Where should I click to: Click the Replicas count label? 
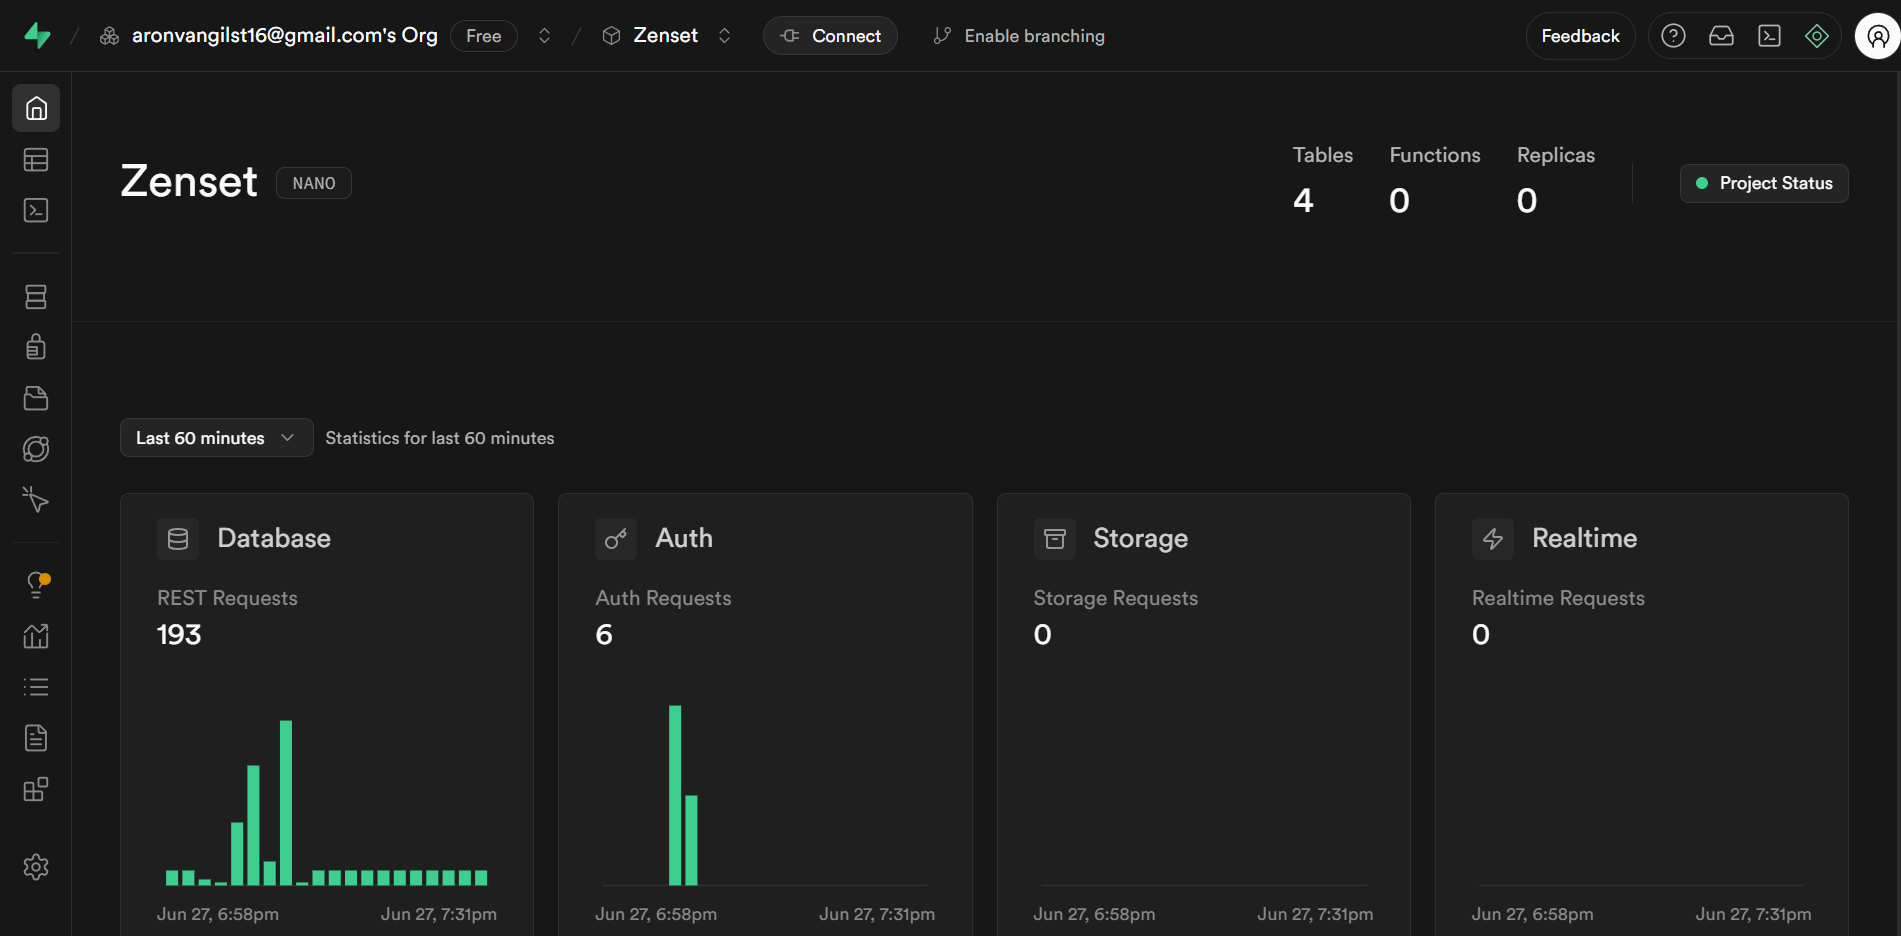(1556, 155)
